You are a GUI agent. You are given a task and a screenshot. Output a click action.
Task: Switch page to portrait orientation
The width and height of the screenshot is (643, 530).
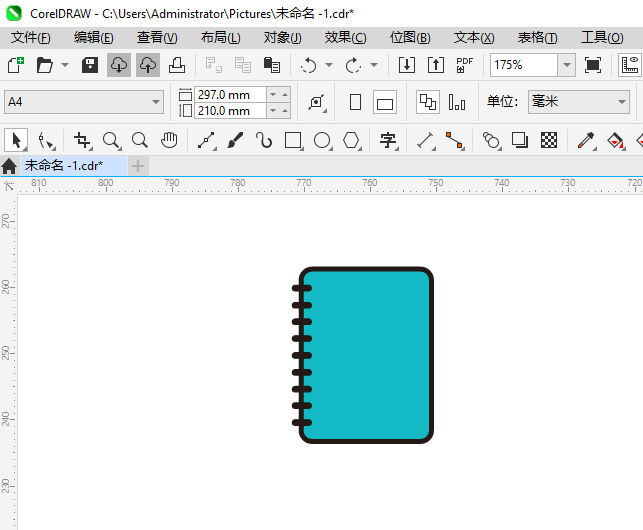[x=355, y=102]
